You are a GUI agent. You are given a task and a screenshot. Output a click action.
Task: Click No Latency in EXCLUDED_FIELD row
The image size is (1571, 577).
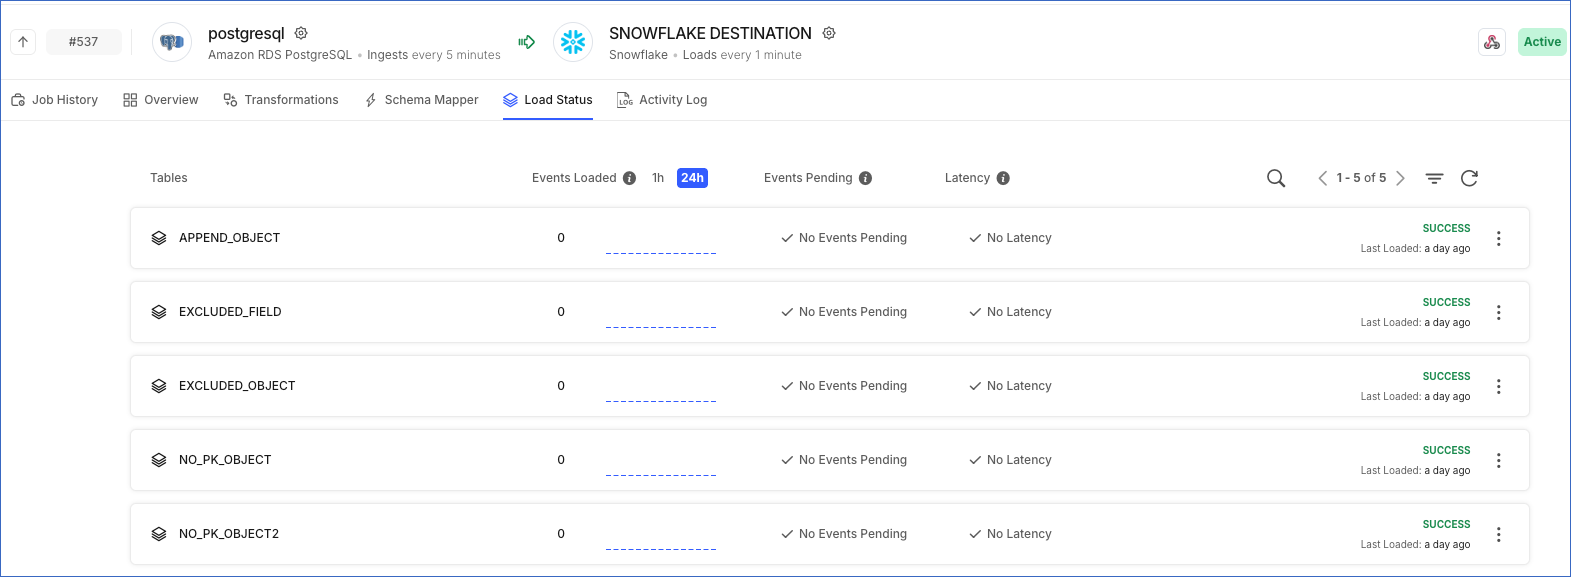pos(1010,312)
